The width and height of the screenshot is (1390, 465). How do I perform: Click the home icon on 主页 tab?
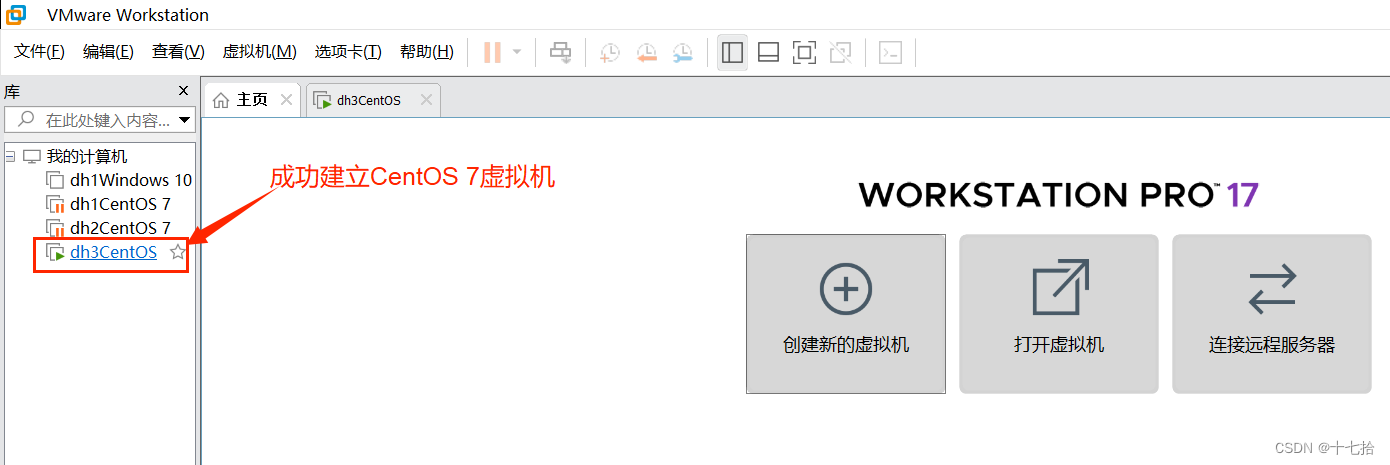pyautogui.click(x=221, y=100)
